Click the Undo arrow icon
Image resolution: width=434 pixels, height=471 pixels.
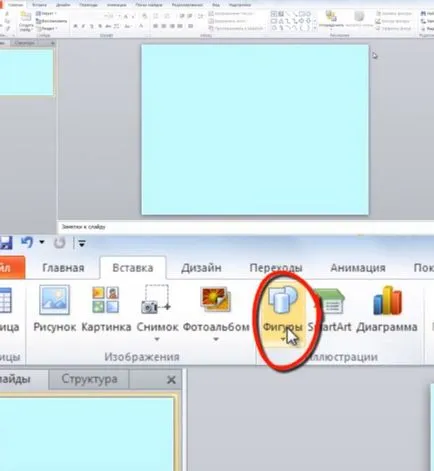click(27, 242)
